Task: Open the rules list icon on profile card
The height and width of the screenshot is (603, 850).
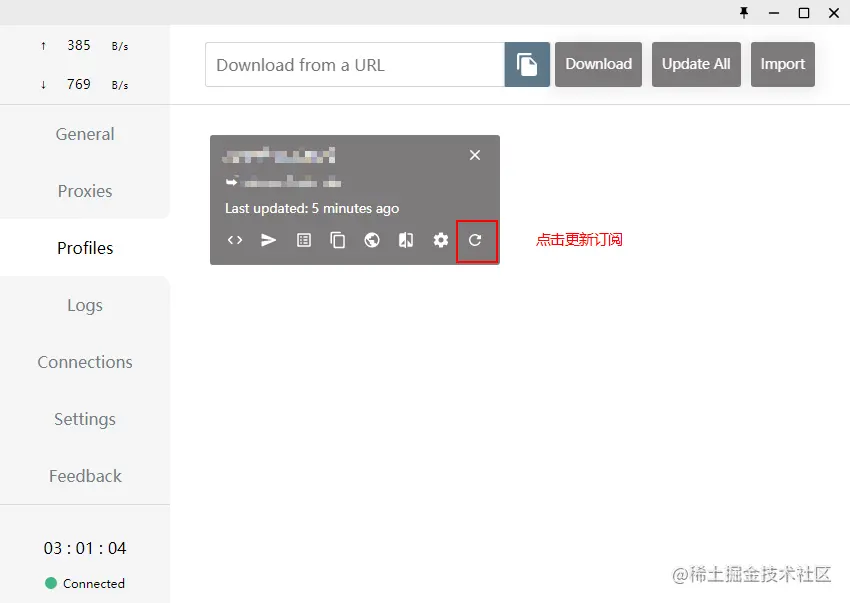Action: tap(304, 240)
